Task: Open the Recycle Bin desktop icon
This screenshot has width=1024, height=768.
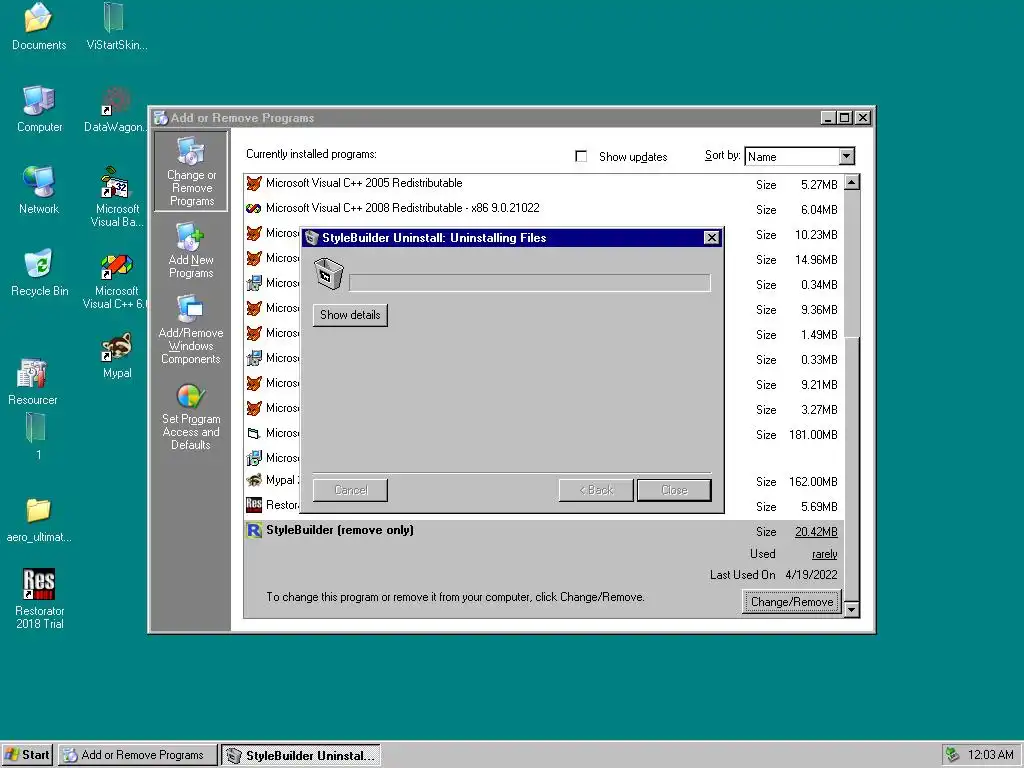Action: coord(39,264)
